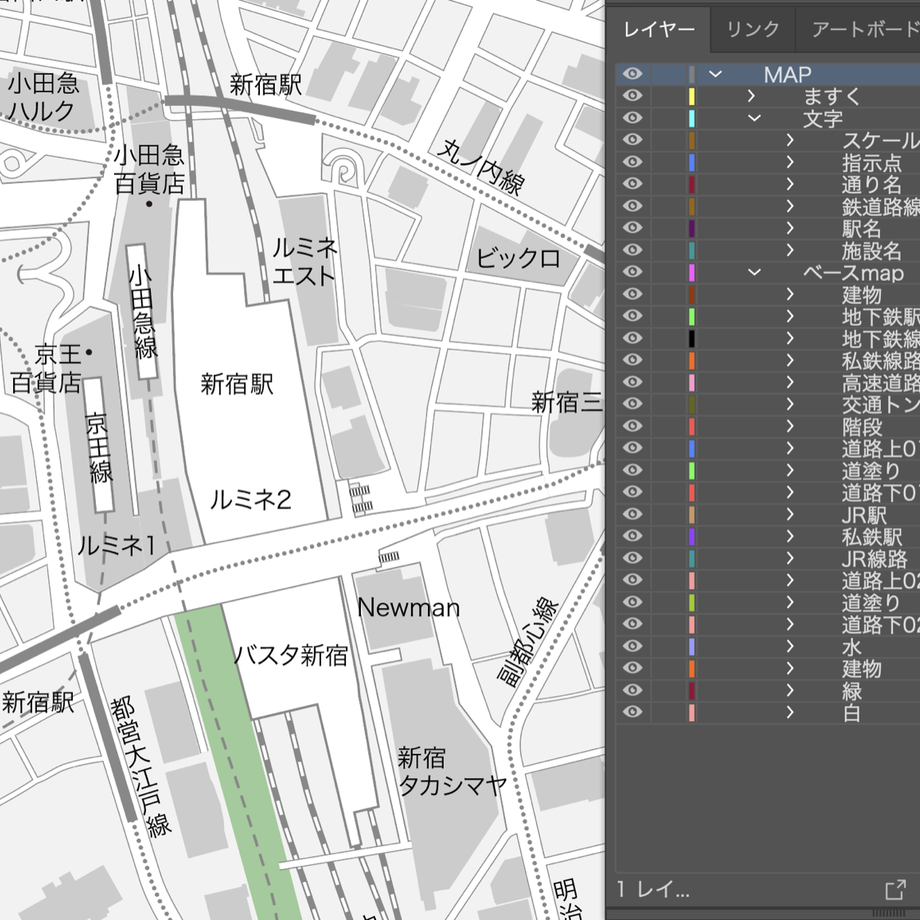Switch to the レイヤー tab
920x920 pixels.
658,29
